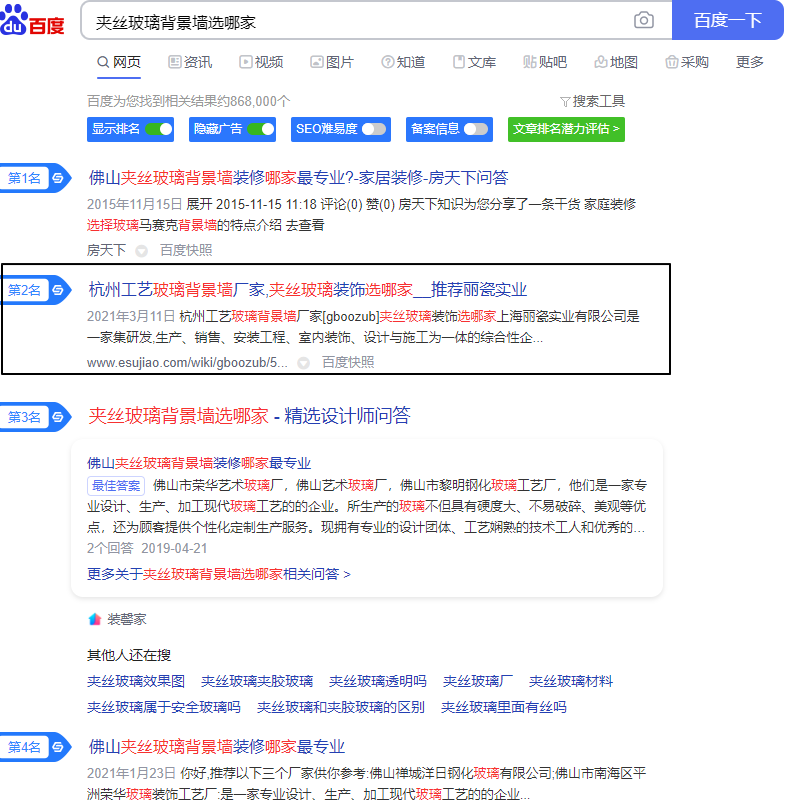Screen dimensions: 800x800
Task: Click the Baidu logo
Action: (32, 20)
